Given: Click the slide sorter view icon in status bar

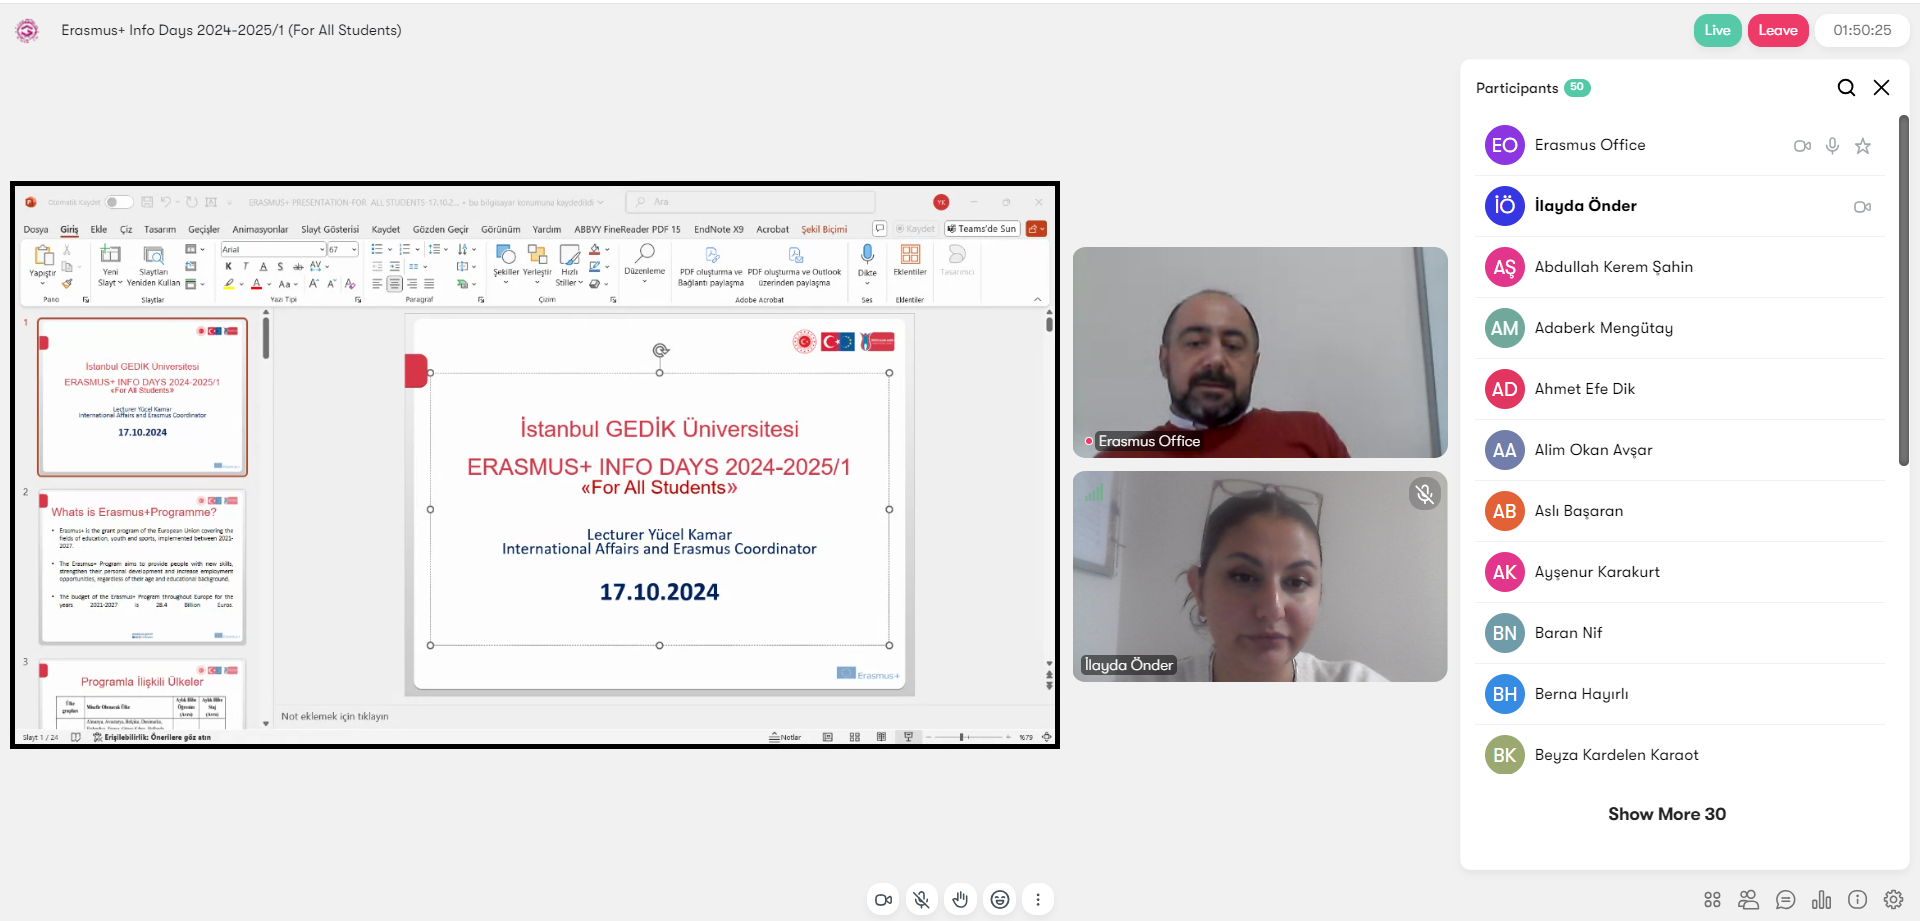Looking at the screenshot, I should click(x=855, y=737).
